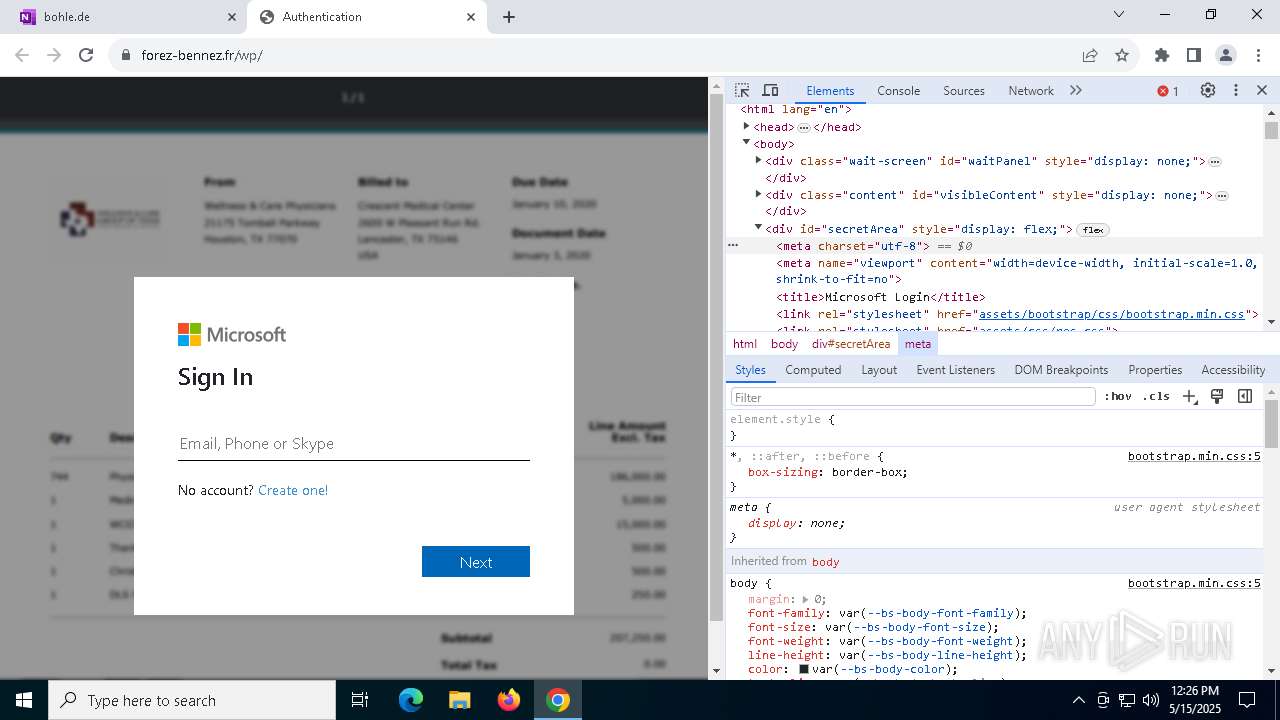Open the Chrome profile avatar
Screen dimensions: 1280x720
coord(1225,55)
